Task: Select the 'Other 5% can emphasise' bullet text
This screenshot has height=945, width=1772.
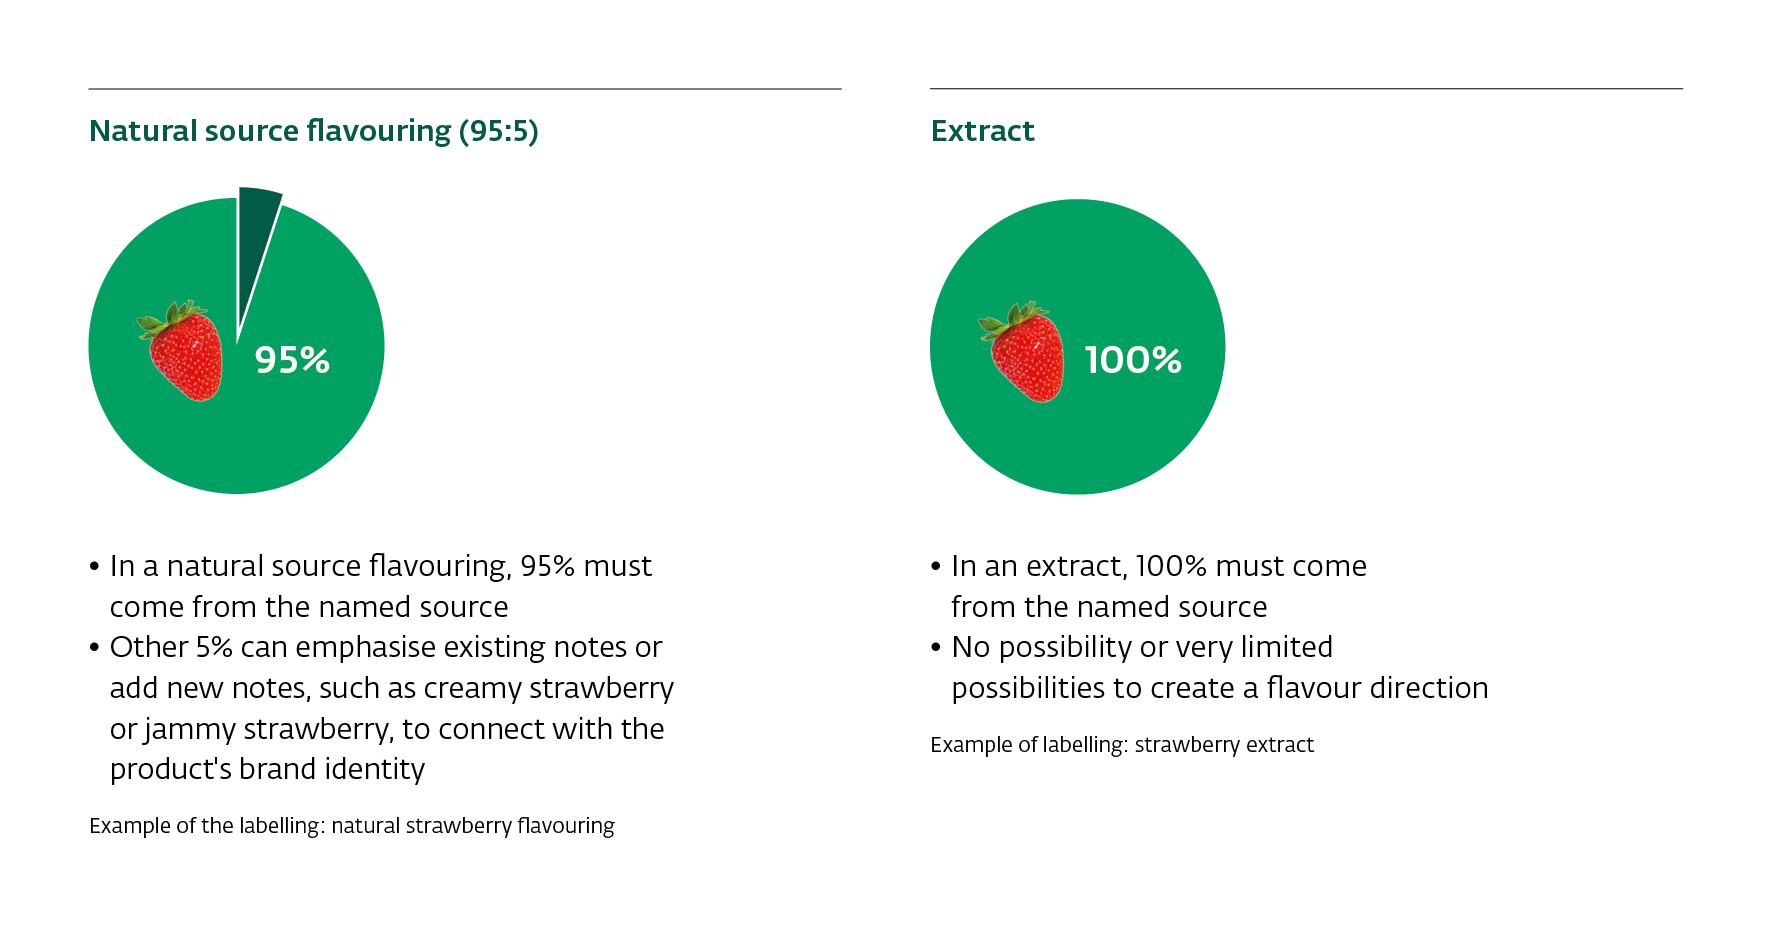Action: tap(386, 647)
